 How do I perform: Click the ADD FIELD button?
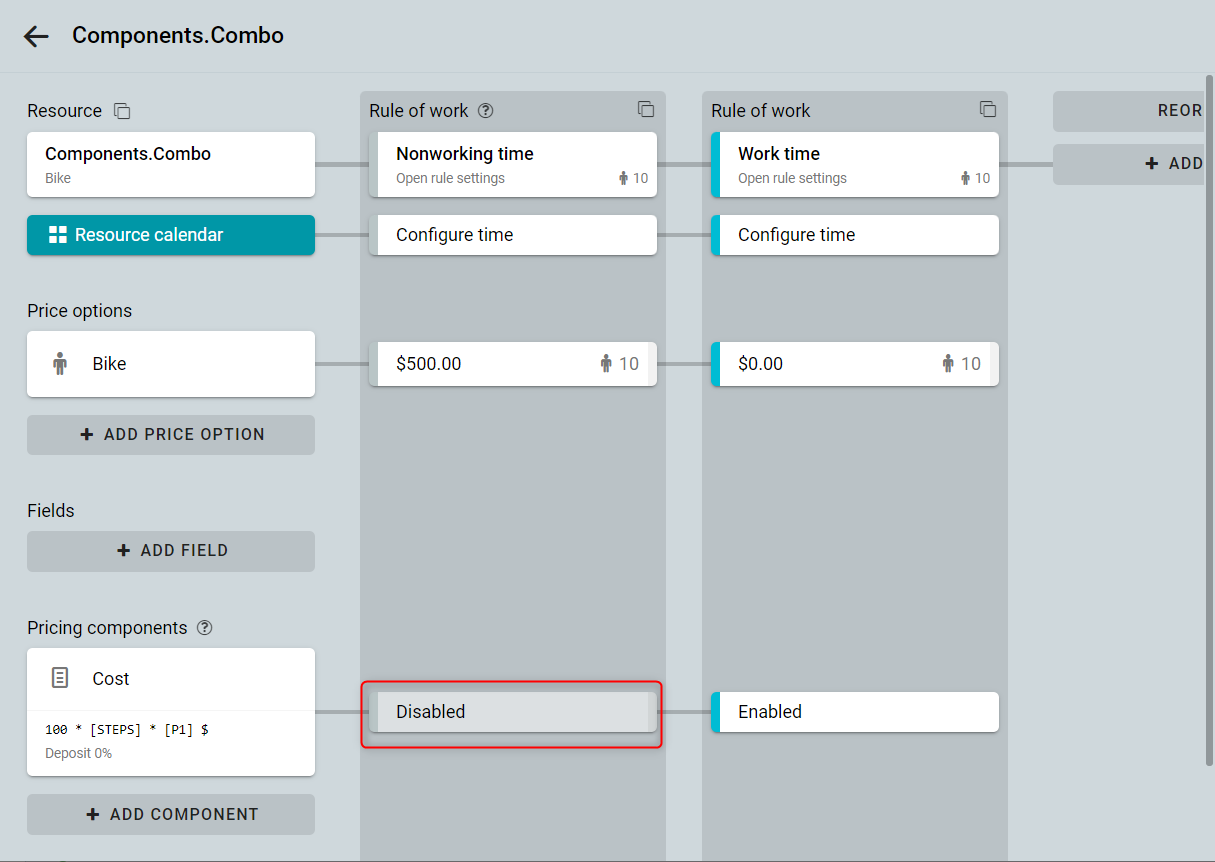click(171, 551)
